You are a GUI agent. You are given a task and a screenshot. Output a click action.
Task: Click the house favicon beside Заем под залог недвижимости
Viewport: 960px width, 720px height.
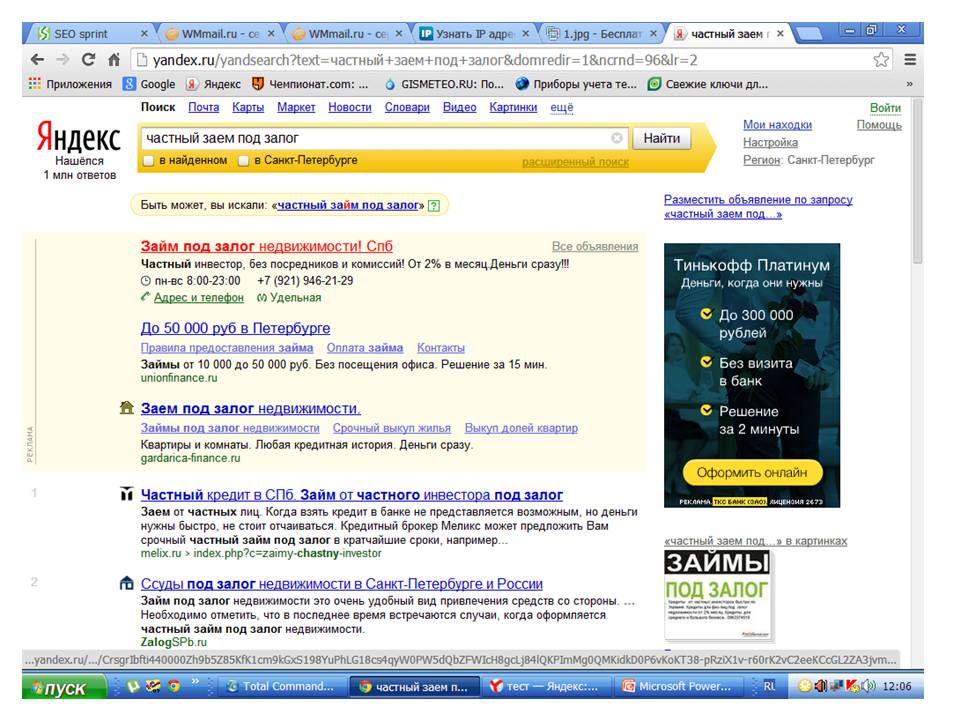[x=127, y=408]
